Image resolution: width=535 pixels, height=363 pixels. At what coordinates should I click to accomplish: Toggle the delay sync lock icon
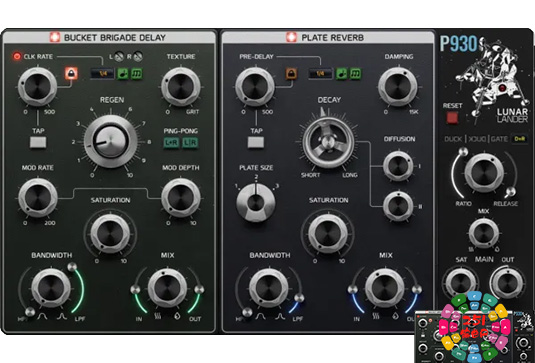[x=71, y=73]
